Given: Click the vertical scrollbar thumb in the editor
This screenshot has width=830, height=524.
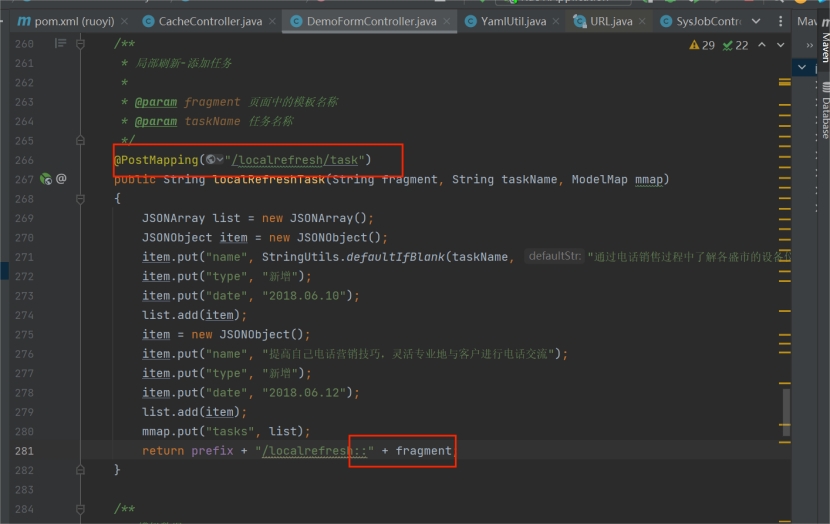Looking at the screenshot, I should coord(786,408).
